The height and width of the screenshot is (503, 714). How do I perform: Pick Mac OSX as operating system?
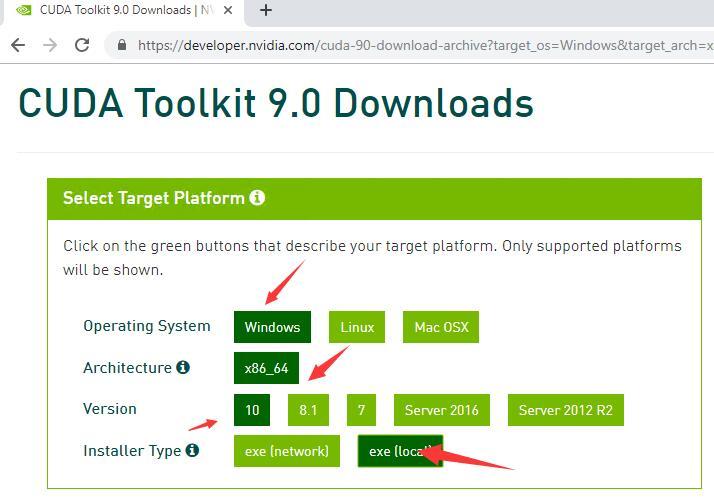(441, 327)
